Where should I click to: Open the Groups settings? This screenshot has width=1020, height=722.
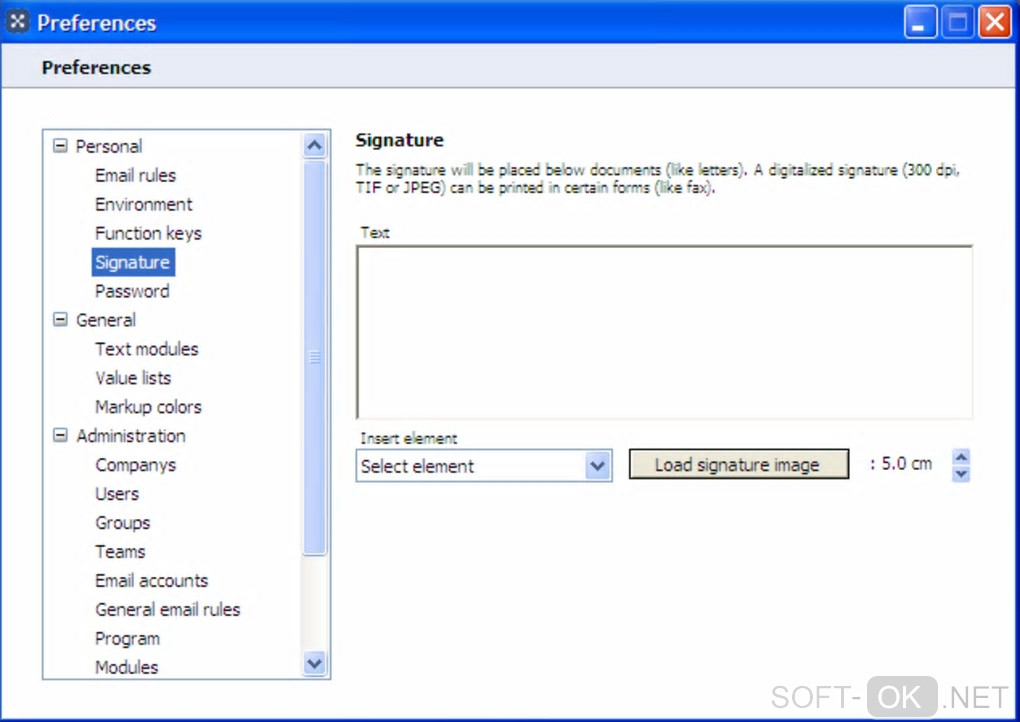tap(122, 523)
